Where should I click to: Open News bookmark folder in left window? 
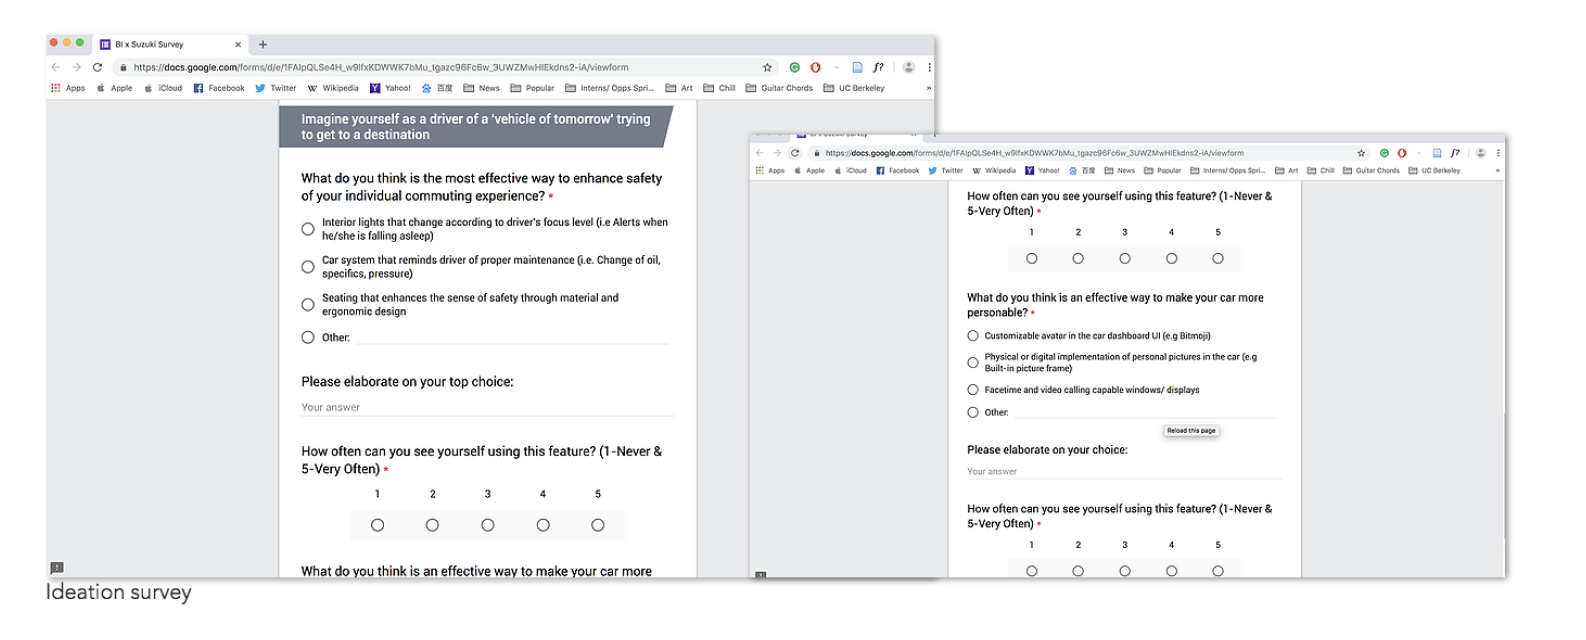coord(482,88)
